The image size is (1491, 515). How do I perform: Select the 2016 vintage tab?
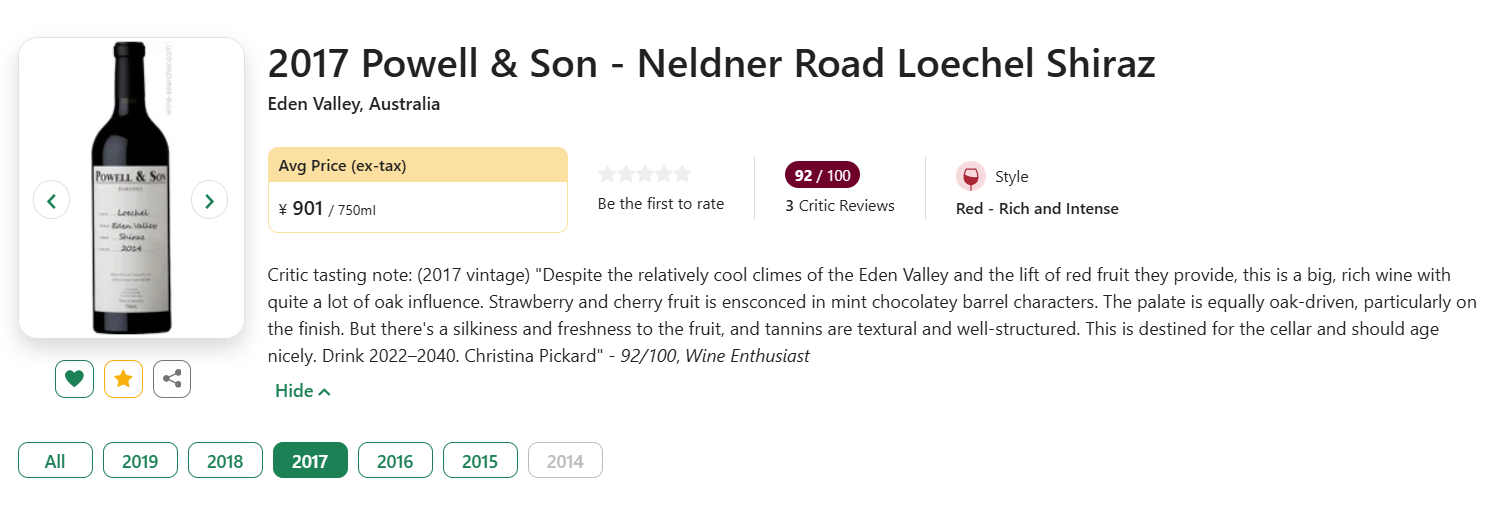[395, 461]
